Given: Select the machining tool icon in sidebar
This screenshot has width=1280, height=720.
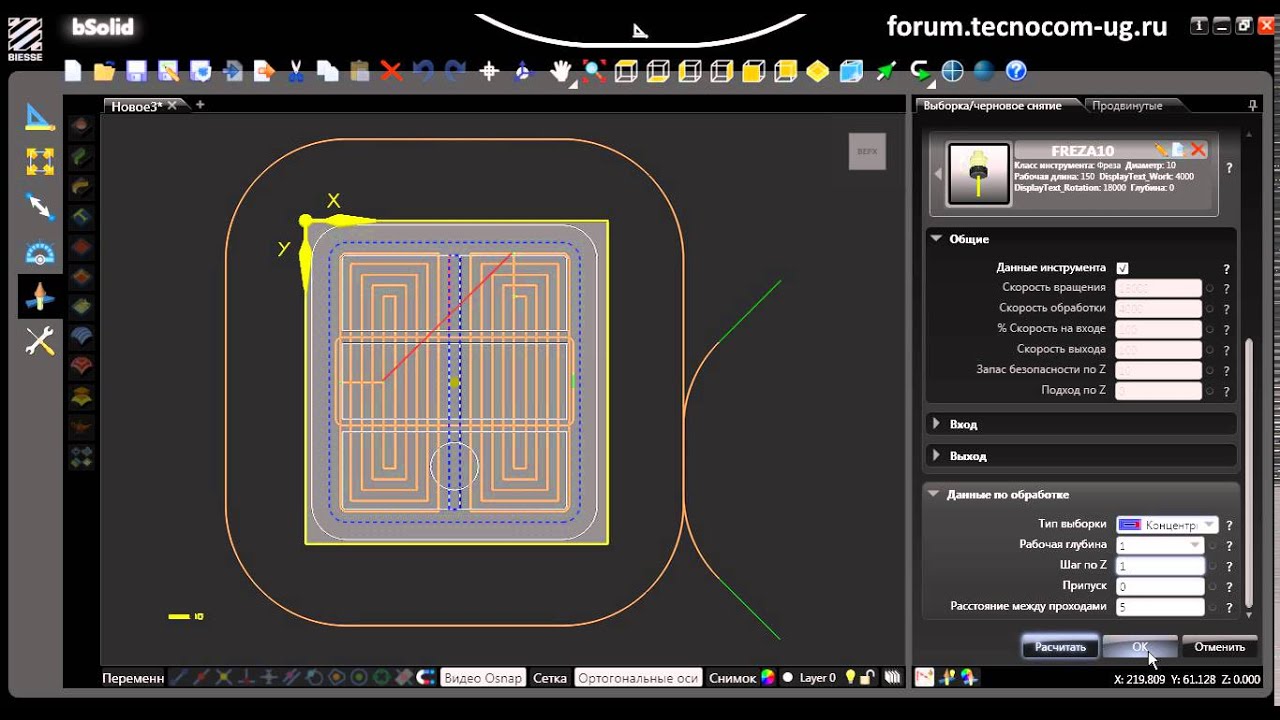Looking at the screenshot, I should [40, 297].
